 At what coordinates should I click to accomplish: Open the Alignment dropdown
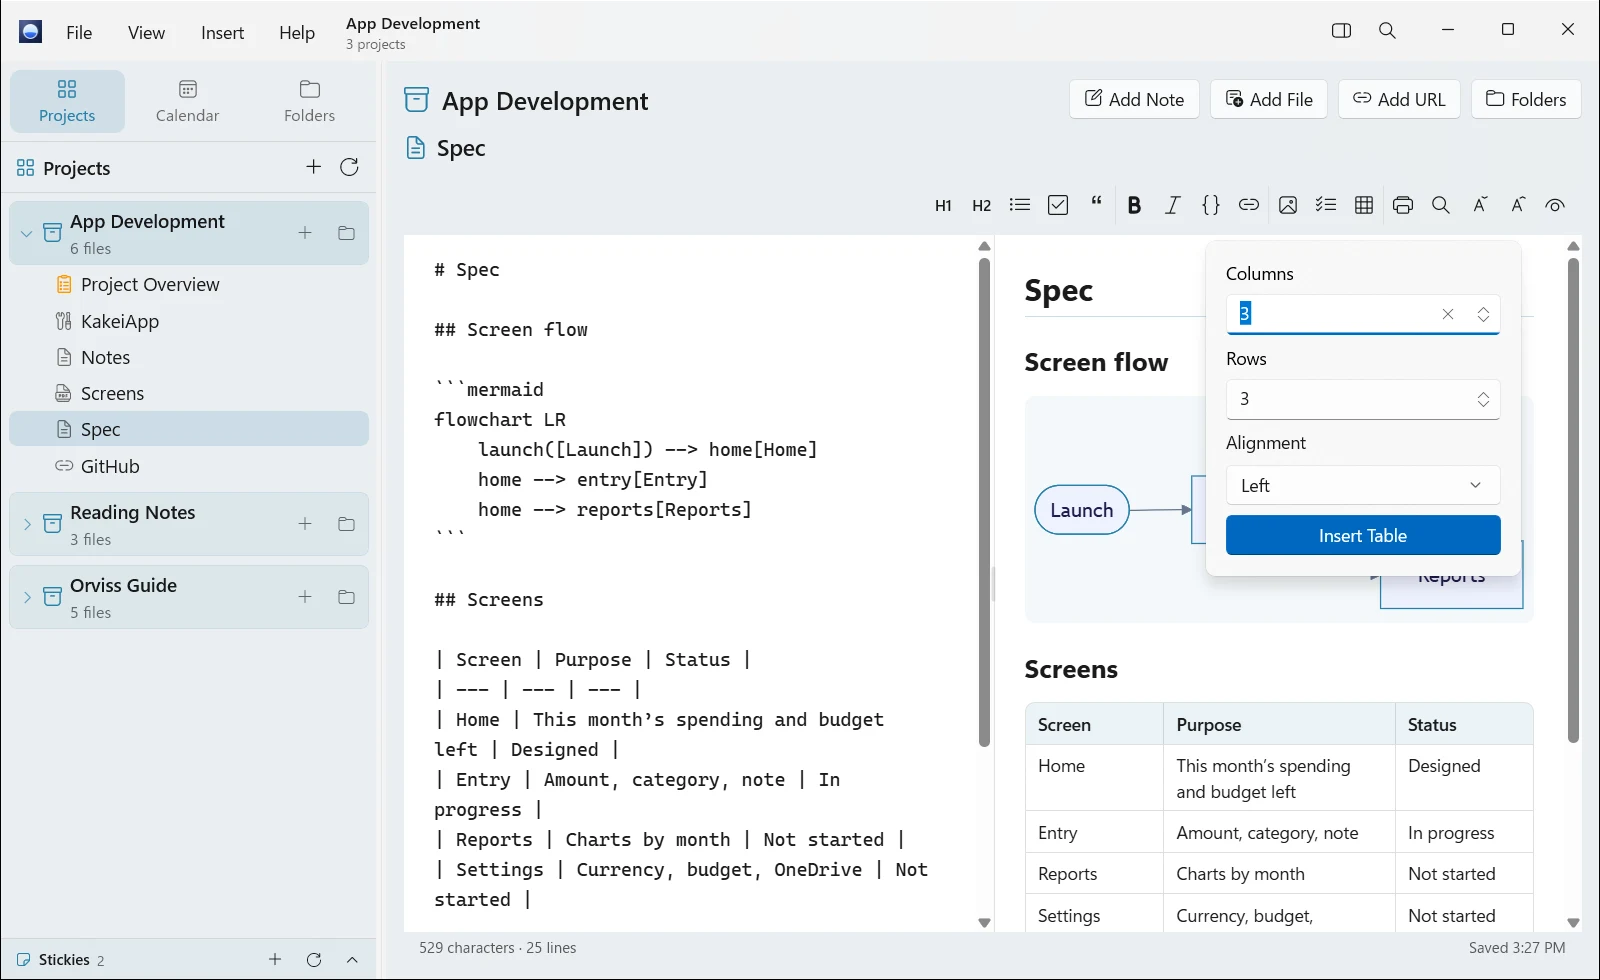1363,485
